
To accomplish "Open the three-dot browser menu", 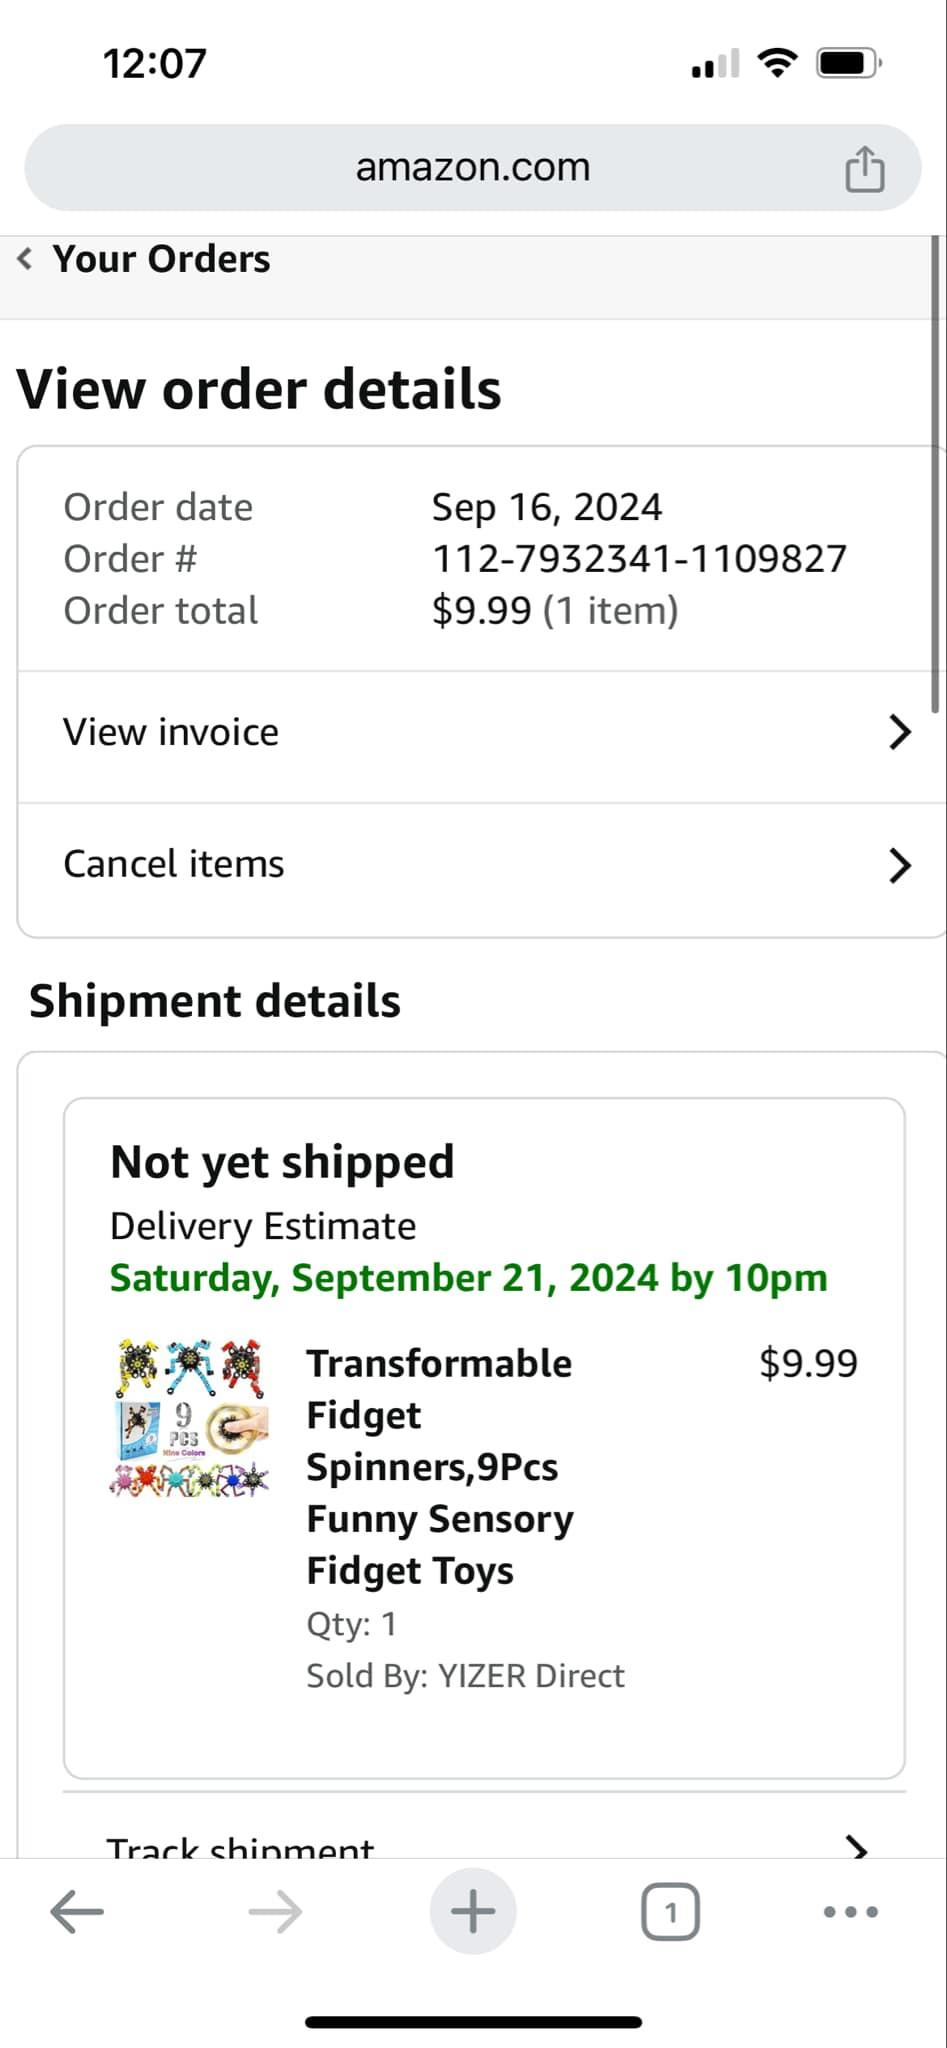I will [x=851, y=1912].
